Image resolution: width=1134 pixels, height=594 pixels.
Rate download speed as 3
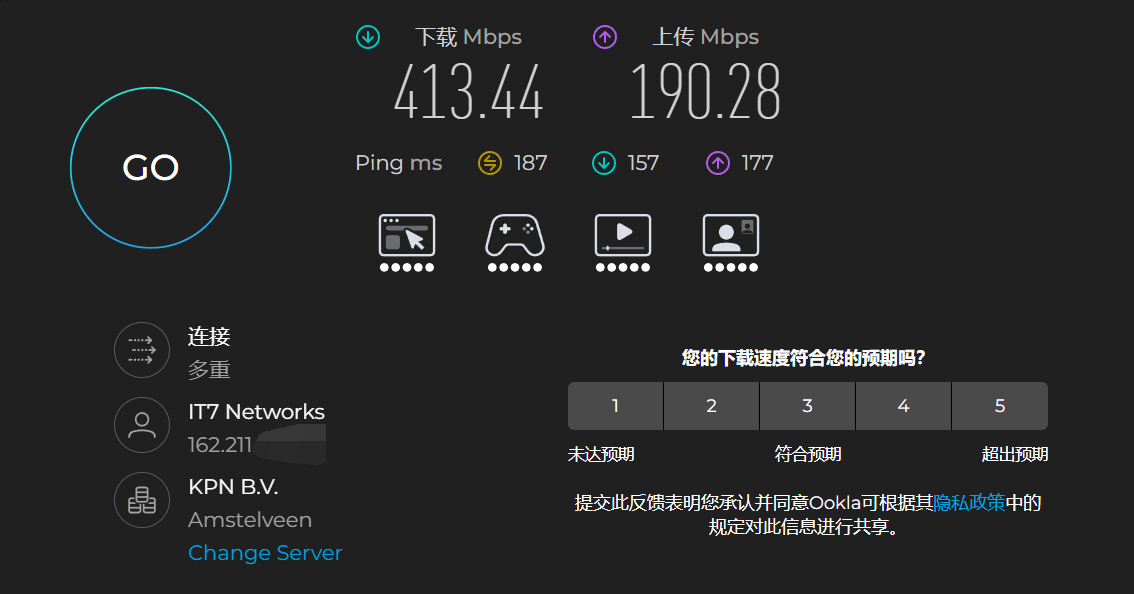(808, 406)
